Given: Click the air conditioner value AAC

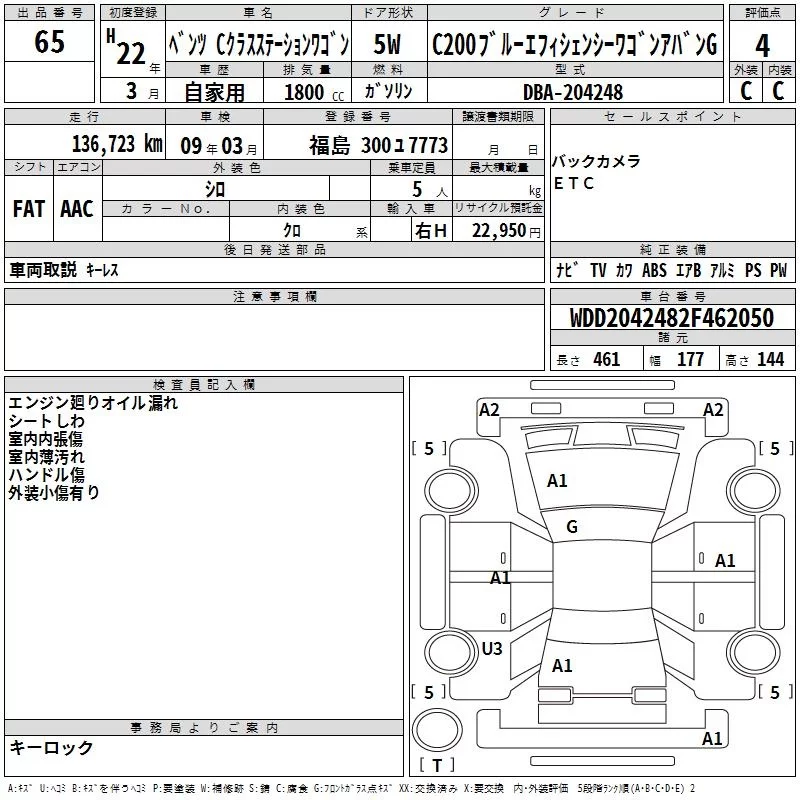Looking at the screenshot, I should 77,209.
